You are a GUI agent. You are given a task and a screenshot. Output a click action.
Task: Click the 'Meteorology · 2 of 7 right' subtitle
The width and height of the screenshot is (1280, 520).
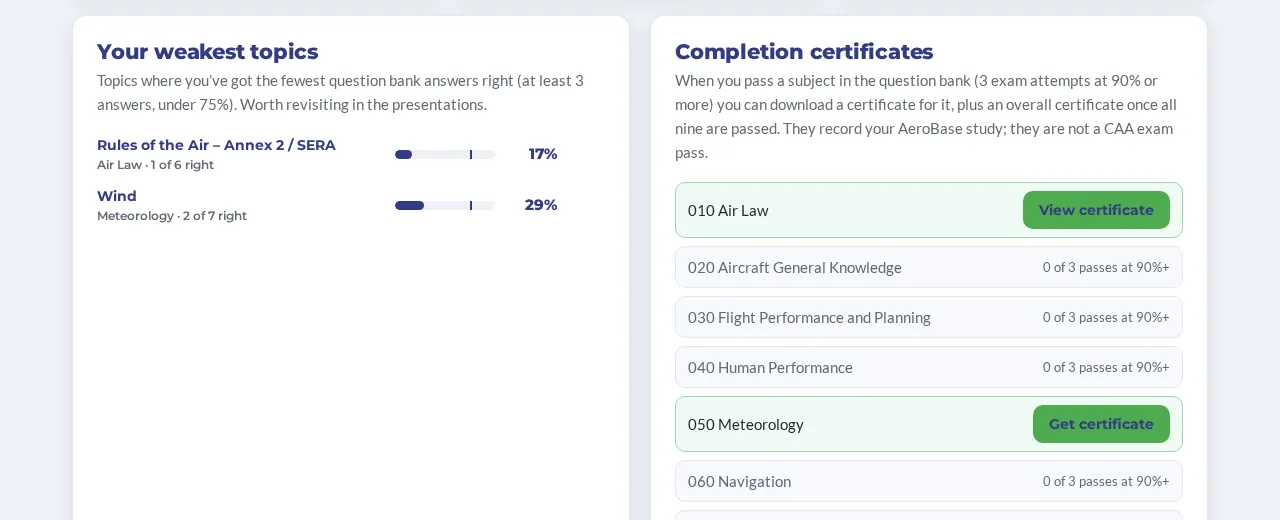[x=172, y=216]
